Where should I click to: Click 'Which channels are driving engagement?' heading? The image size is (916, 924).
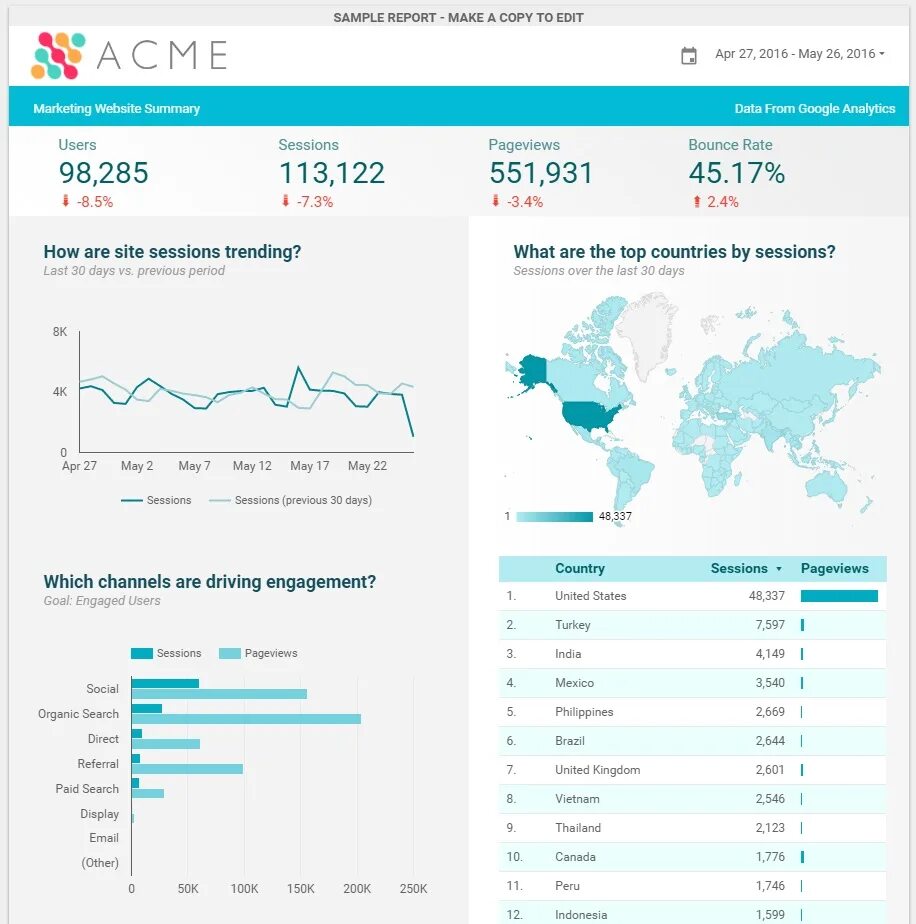210,582
